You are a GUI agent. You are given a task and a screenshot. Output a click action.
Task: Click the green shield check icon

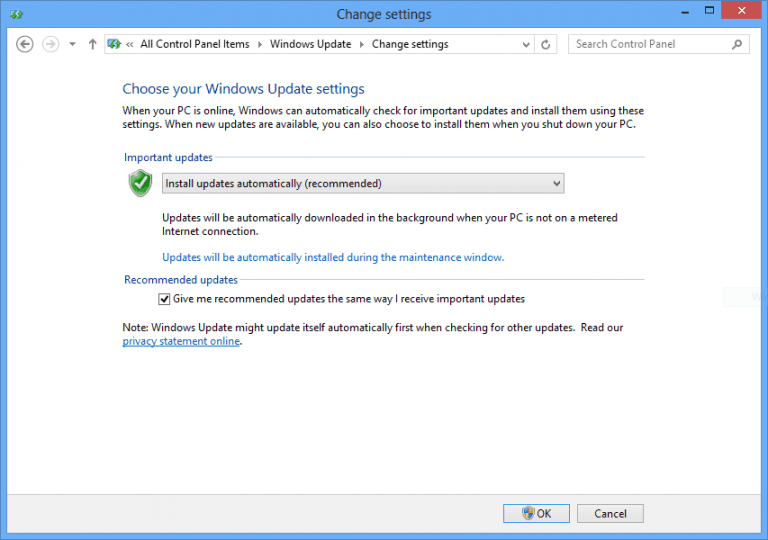[x=141, y=183]
